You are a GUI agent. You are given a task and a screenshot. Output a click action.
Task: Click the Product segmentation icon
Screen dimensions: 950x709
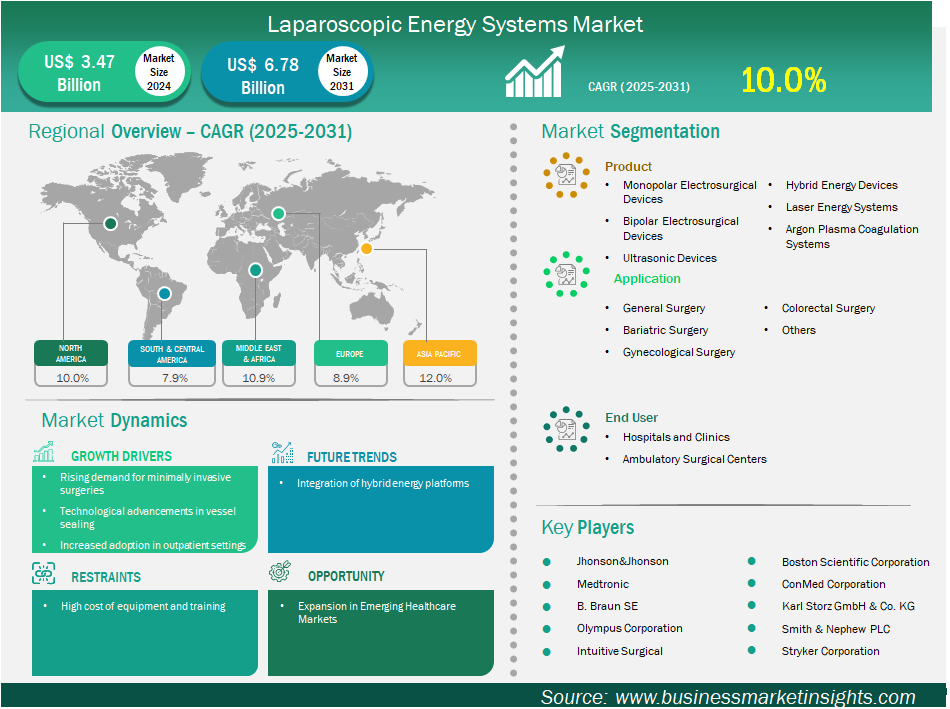click(x=566, y=176)
